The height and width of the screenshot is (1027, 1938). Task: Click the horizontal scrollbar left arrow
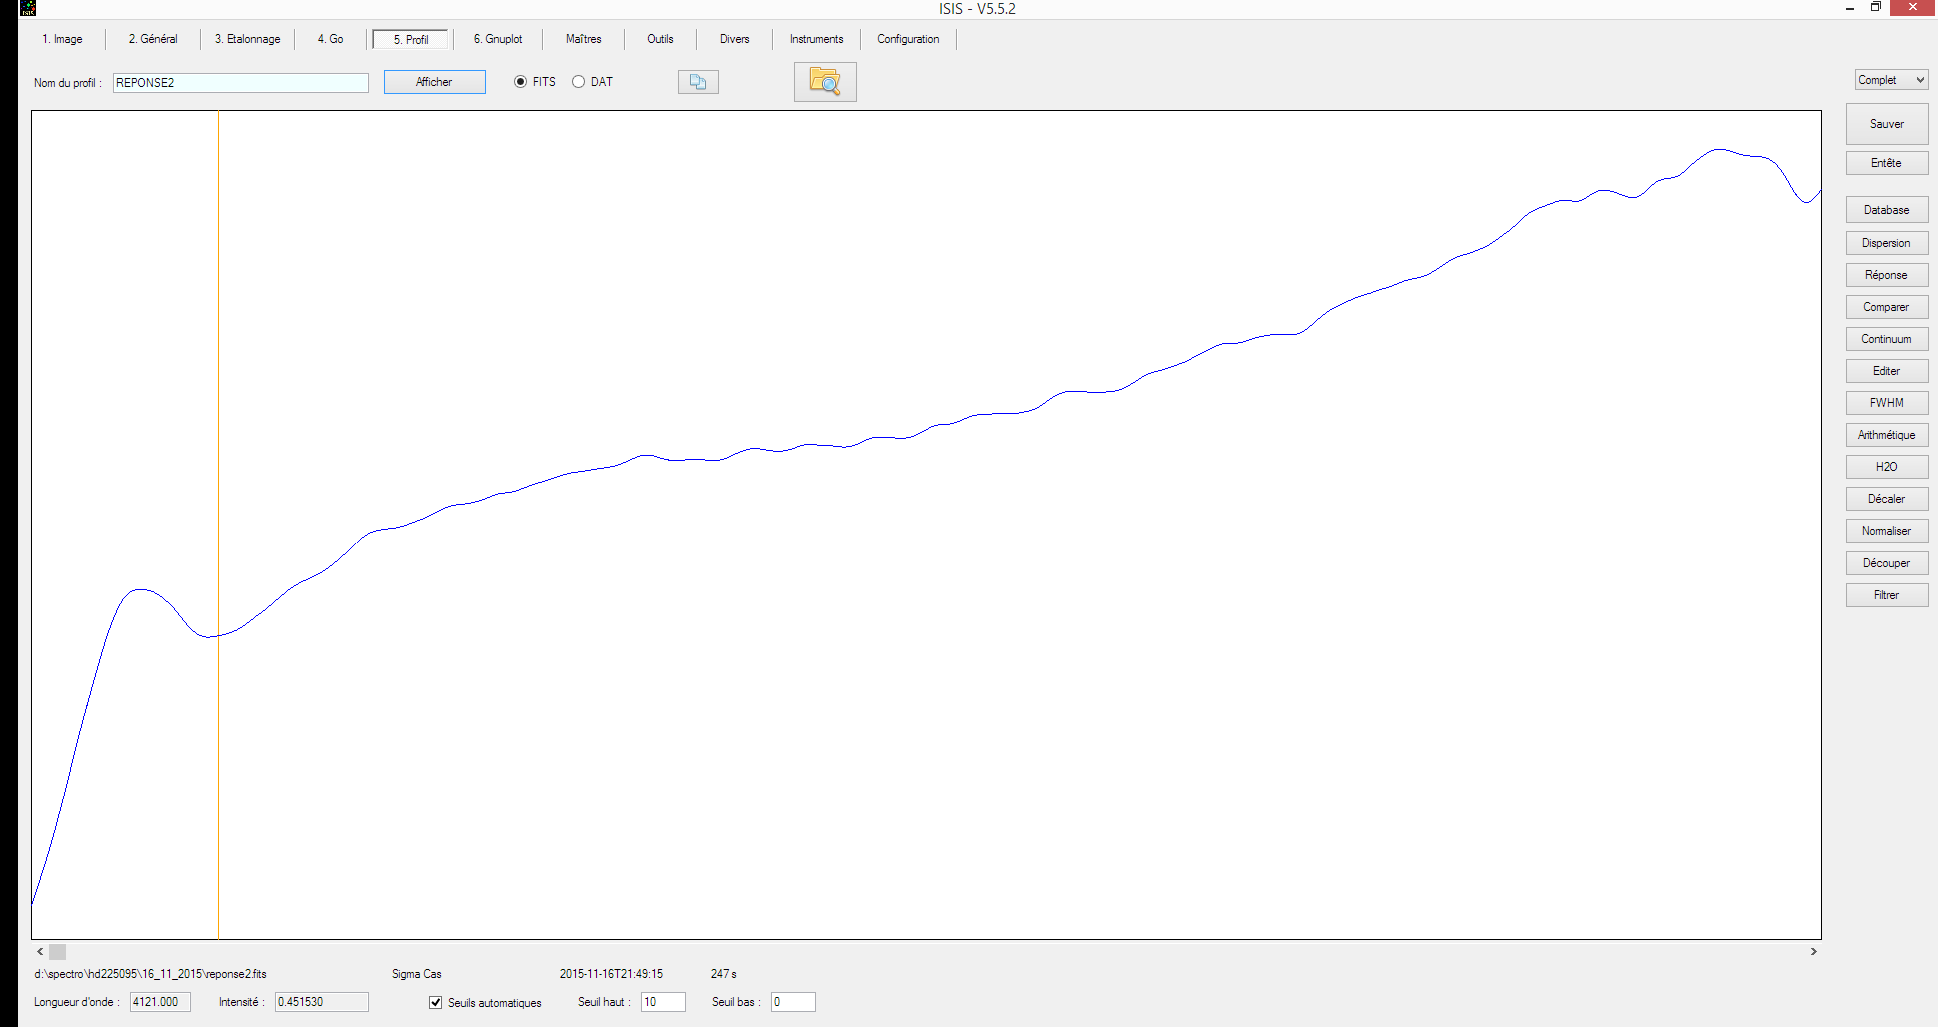point(40,952)
